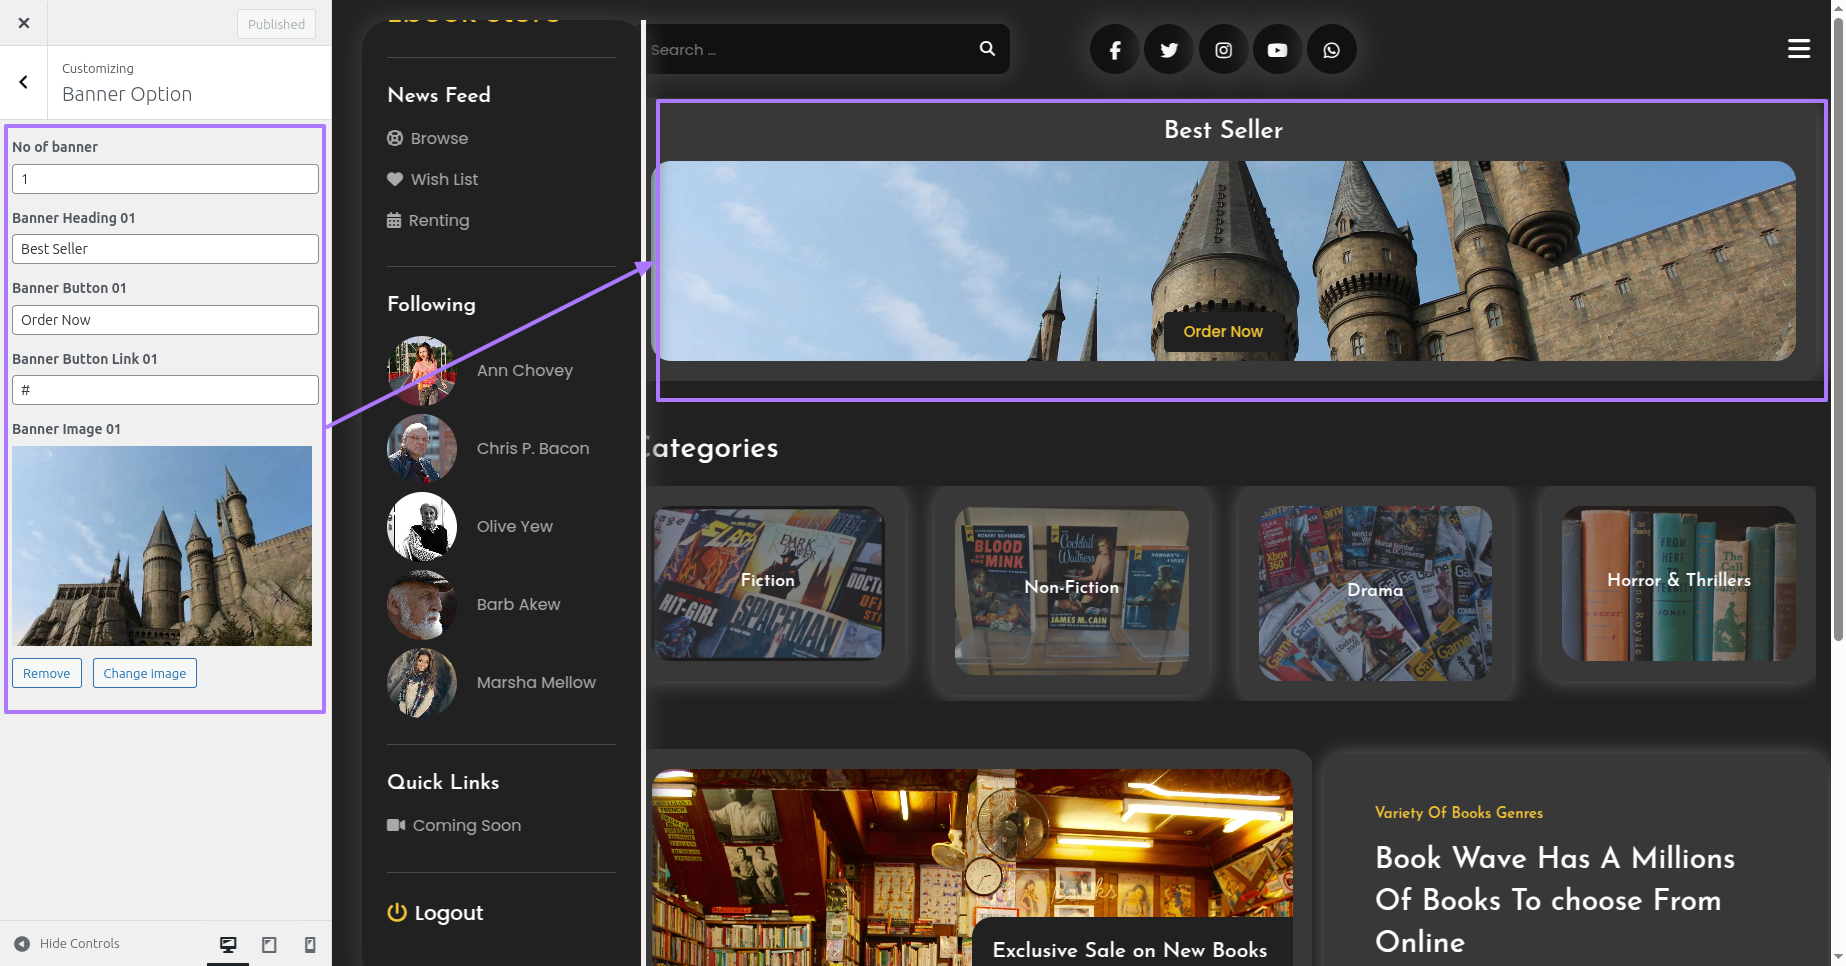Open Coming Soon quick link
1846x966 pixels.
tap(467, 825)
